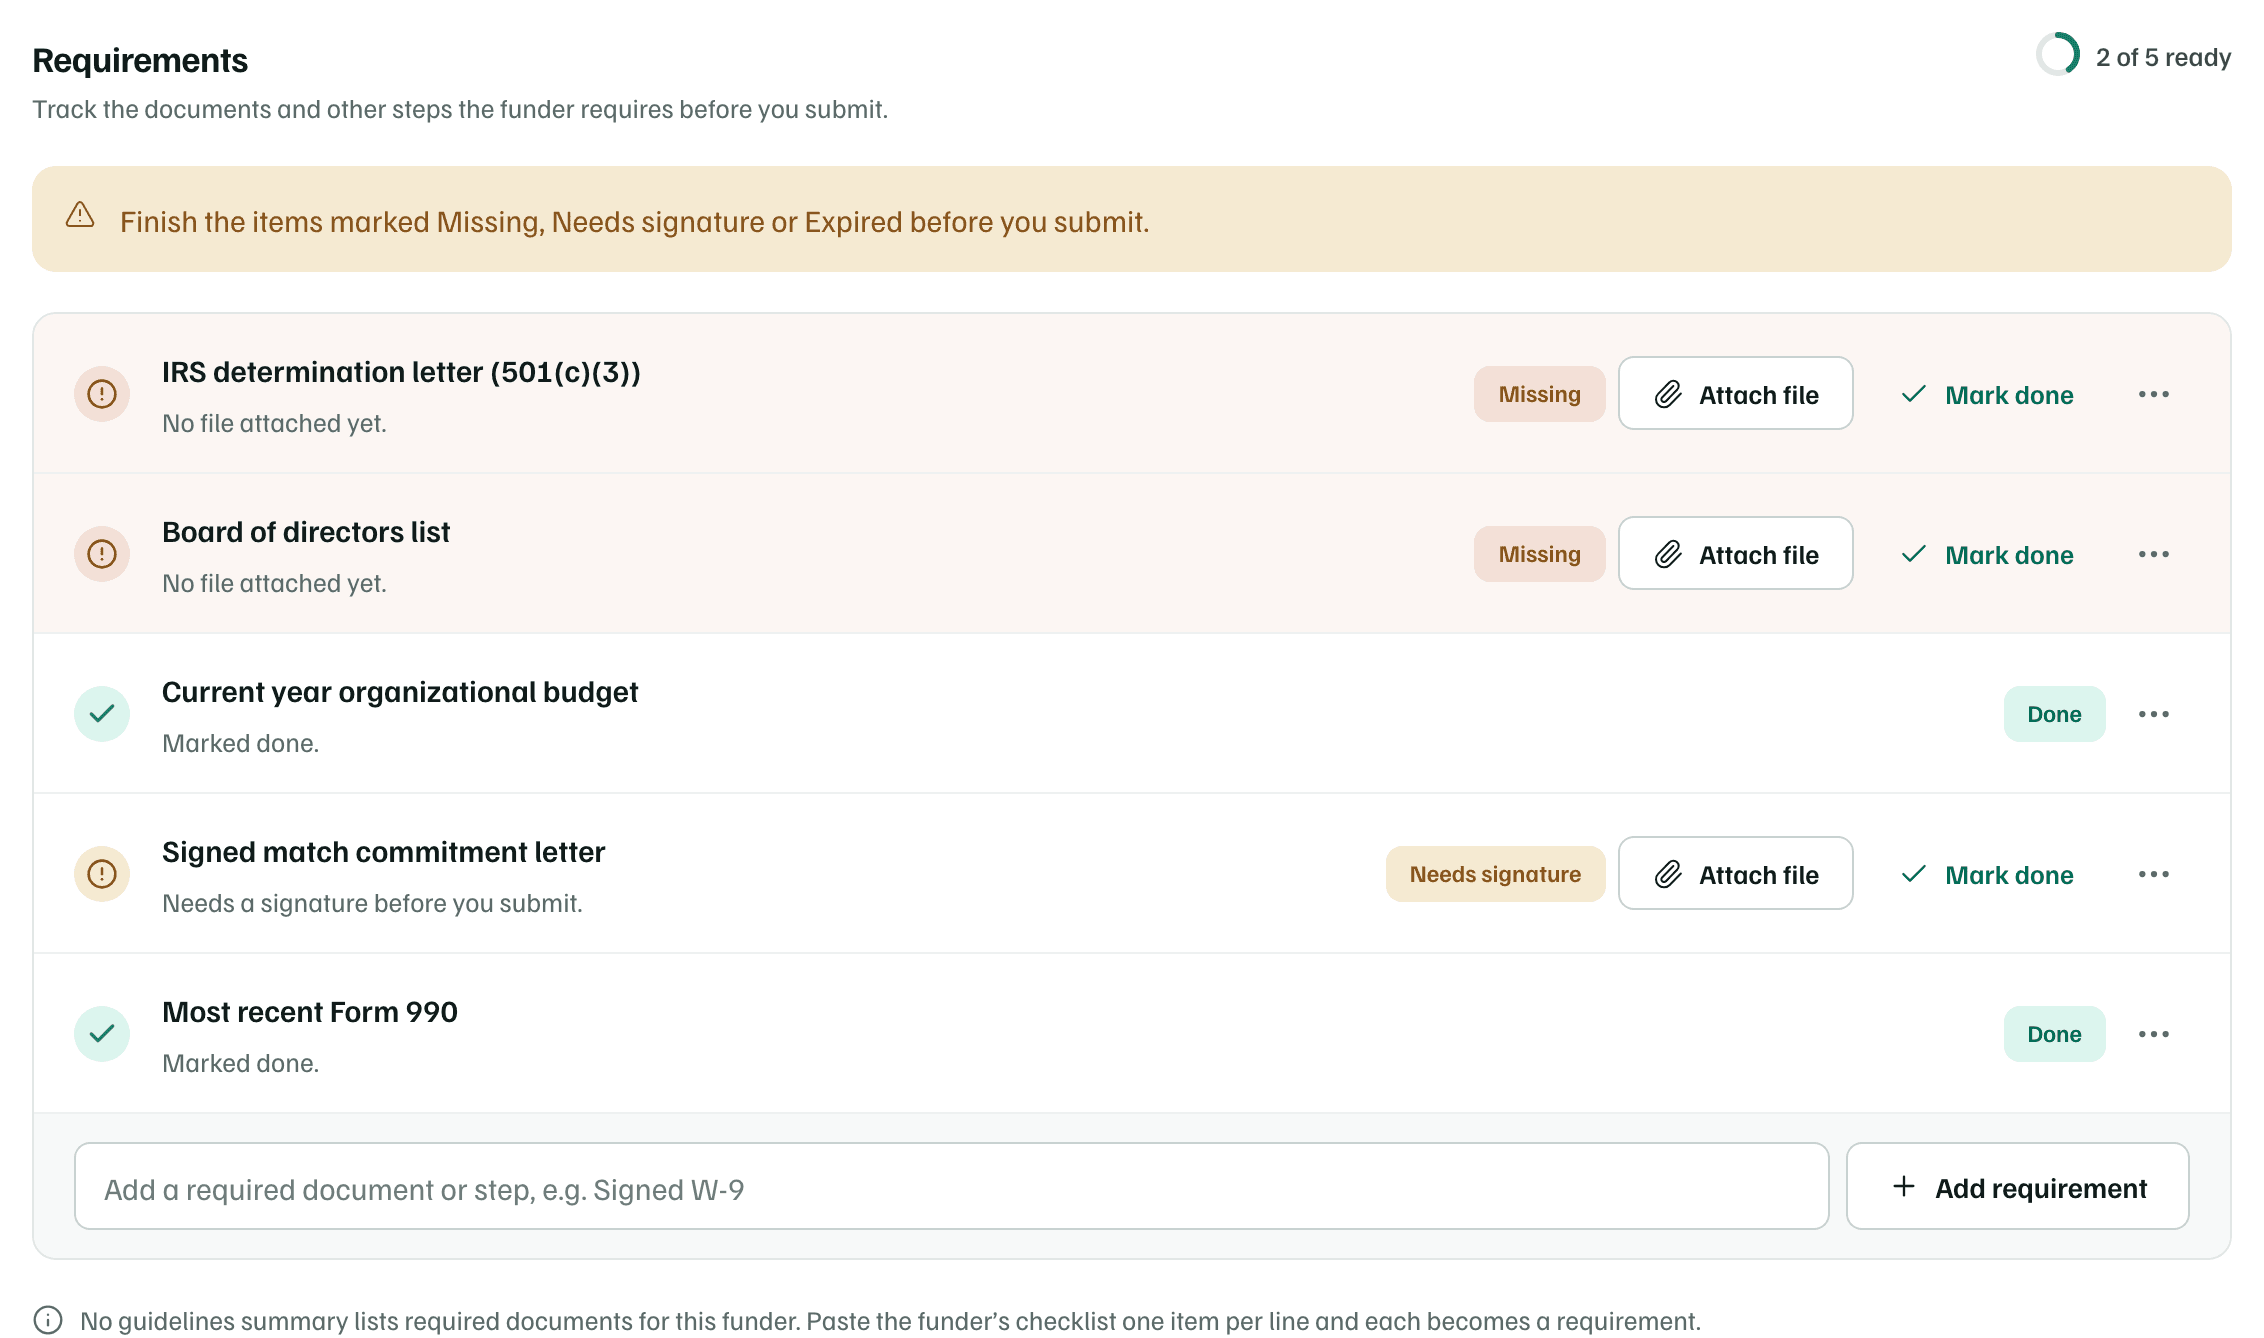Click the alert icon beside Signed match commitment letter

[x=102, y=874]
